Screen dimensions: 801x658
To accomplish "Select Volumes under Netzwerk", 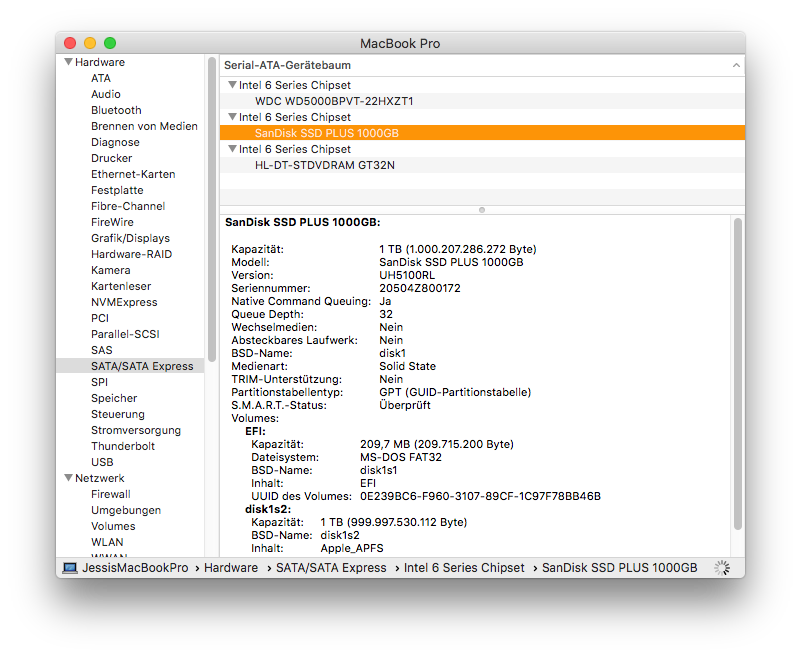I will [113, 526].
